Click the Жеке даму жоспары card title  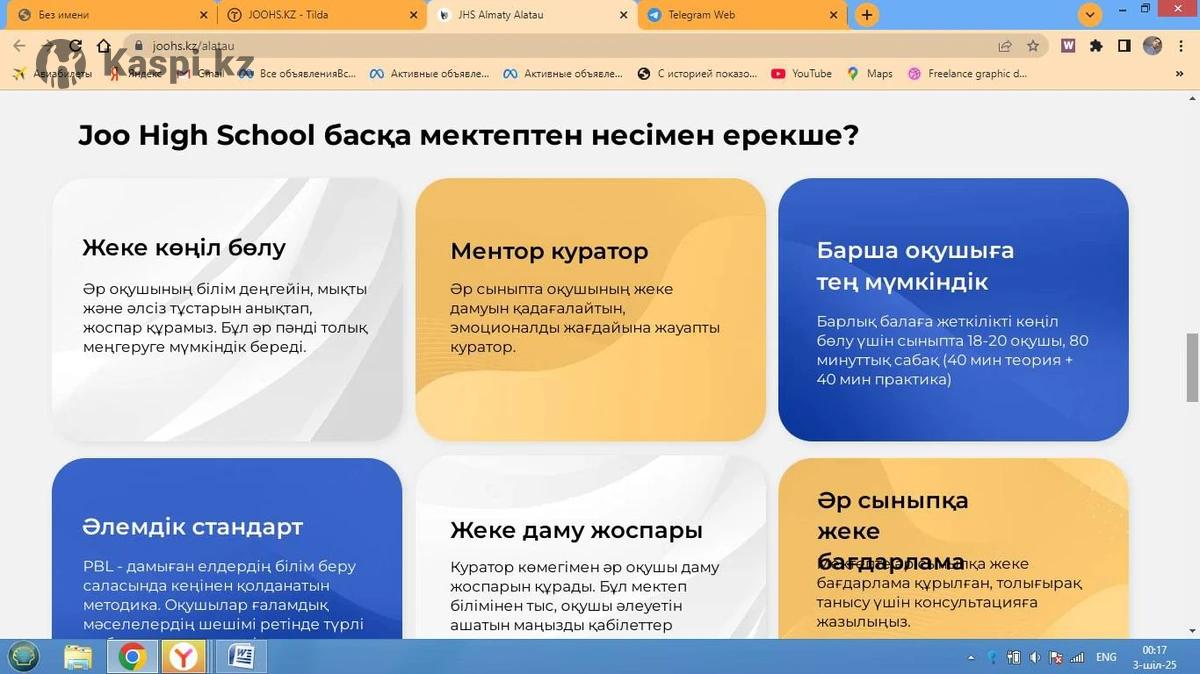click(576, 530)
